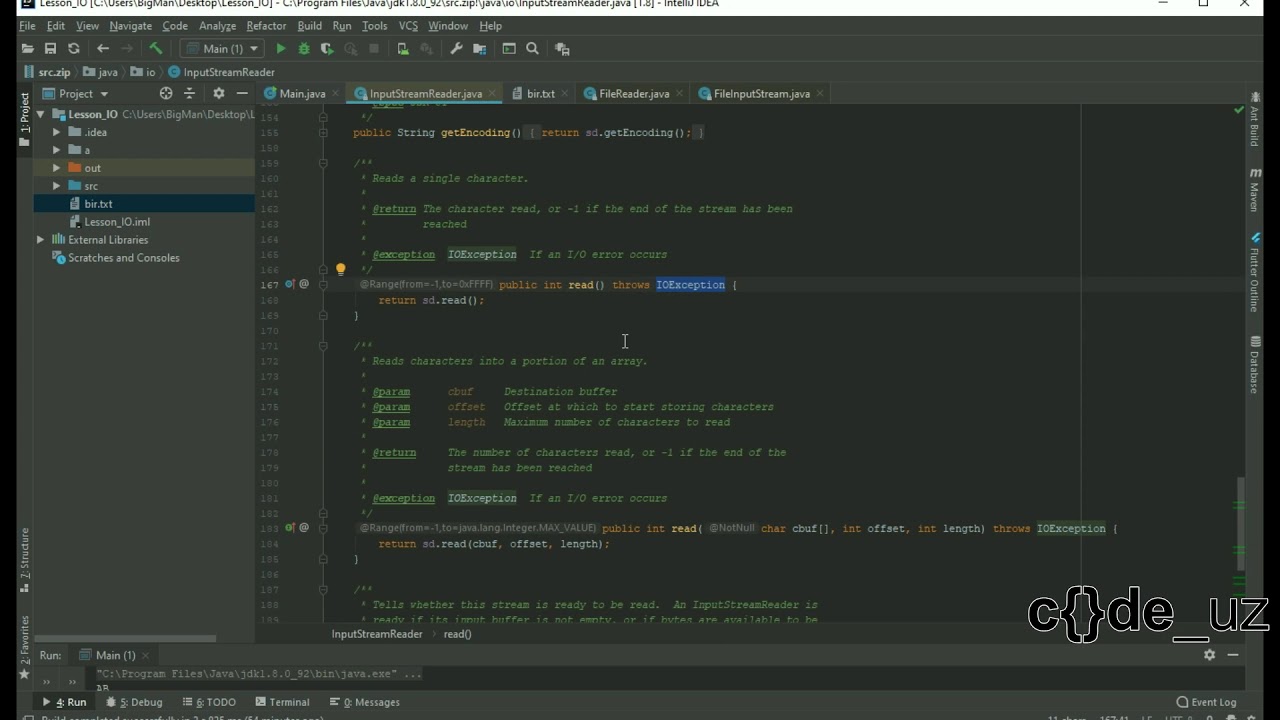
Task: Expand External Libraries node
Action: 41,240
